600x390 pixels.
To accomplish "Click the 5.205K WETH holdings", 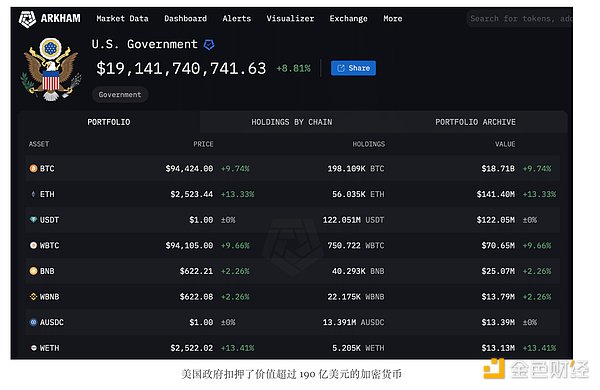I will pos(358,348).
